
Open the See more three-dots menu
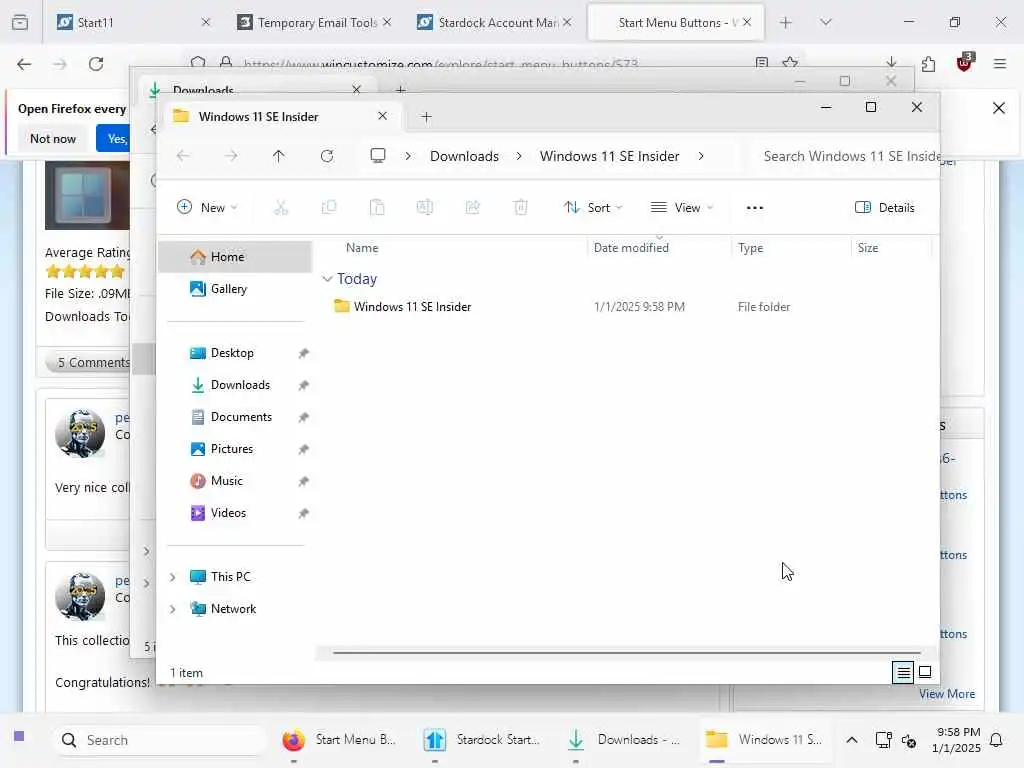(x=754, y=208)
